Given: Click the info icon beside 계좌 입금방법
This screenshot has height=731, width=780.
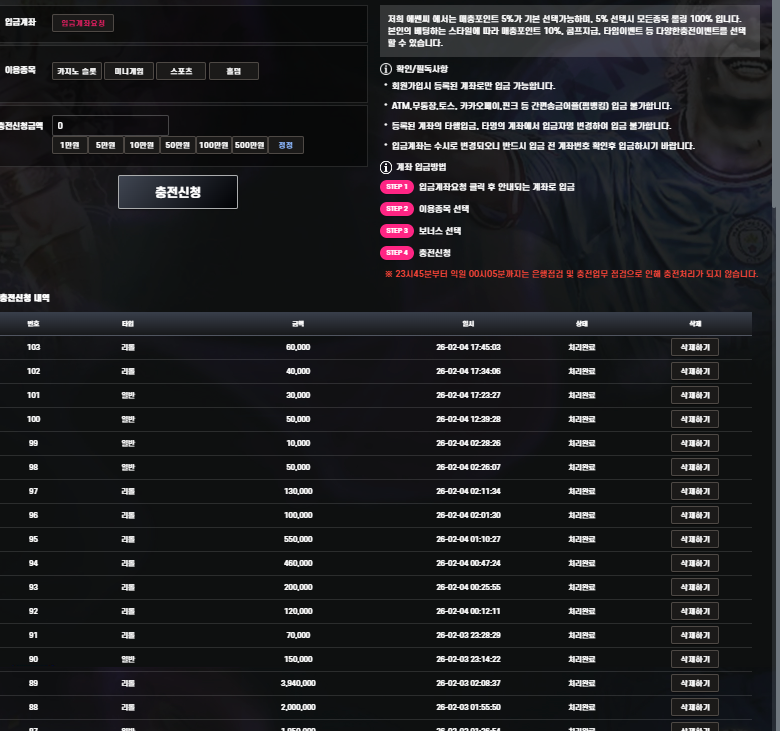Looking at the screenshot, I should click(386, 166).
